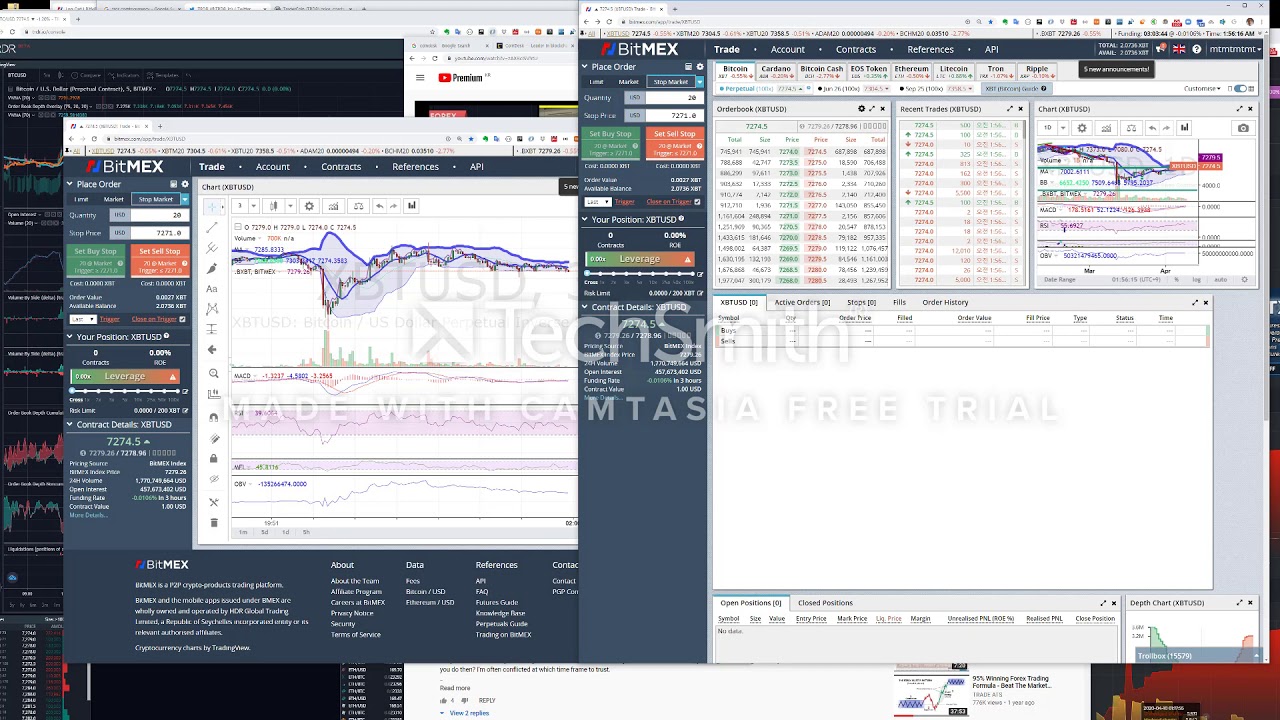Click Set Sell Stop in left window
Image resolution: width=1280 pixels, height=720 pixels.
click(159, 262)
